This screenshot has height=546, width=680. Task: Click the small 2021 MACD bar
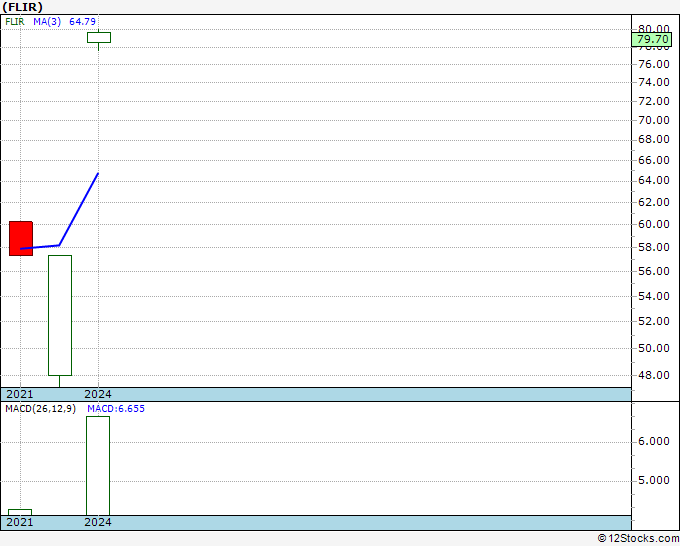tap(20, 512)
